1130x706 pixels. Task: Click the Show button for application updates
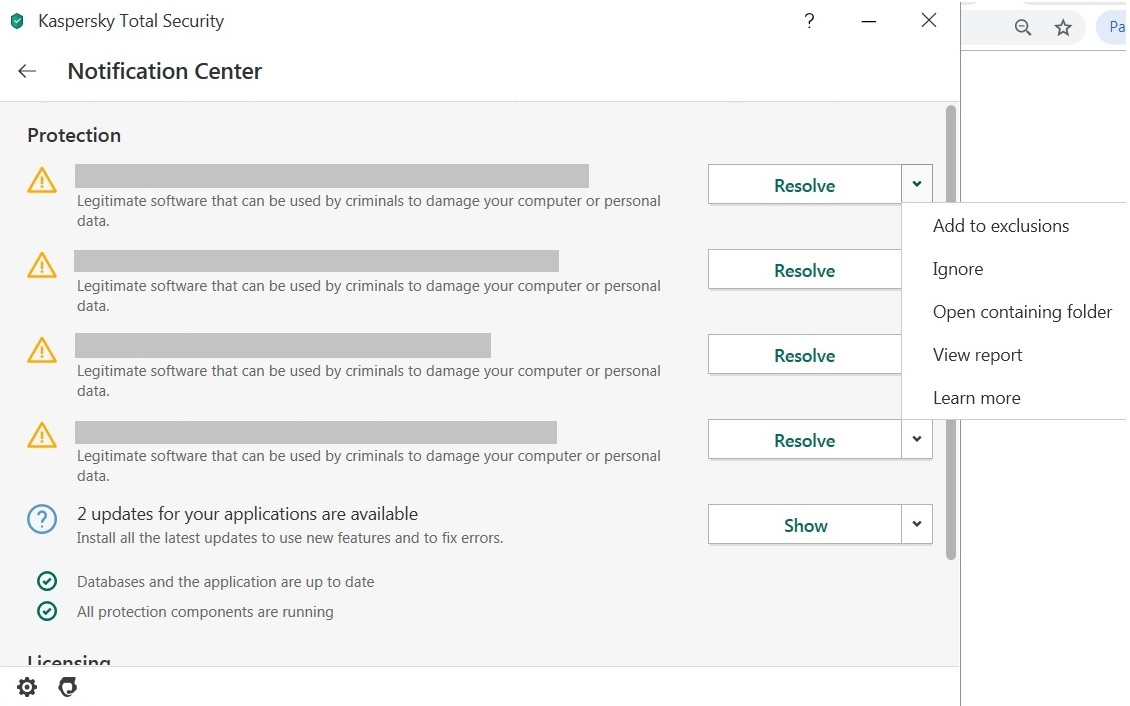(805, 524)
